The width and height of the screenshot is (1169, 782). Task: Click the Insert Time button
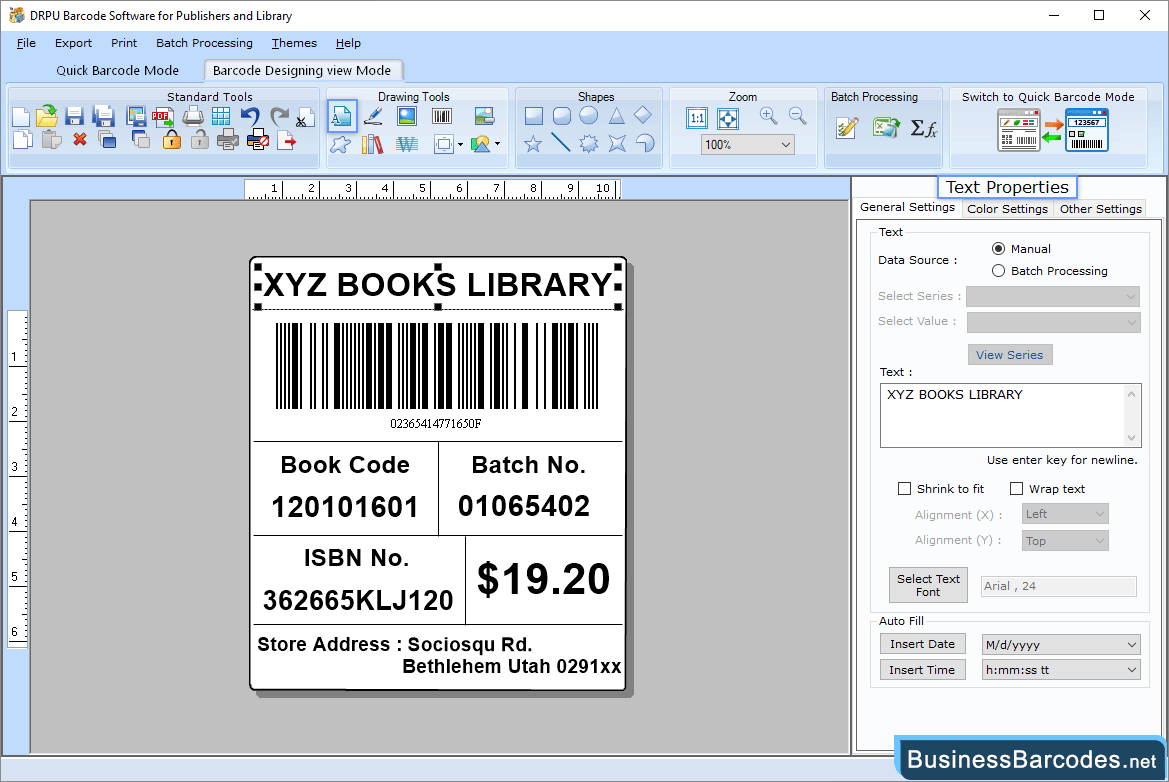(922, 669)
